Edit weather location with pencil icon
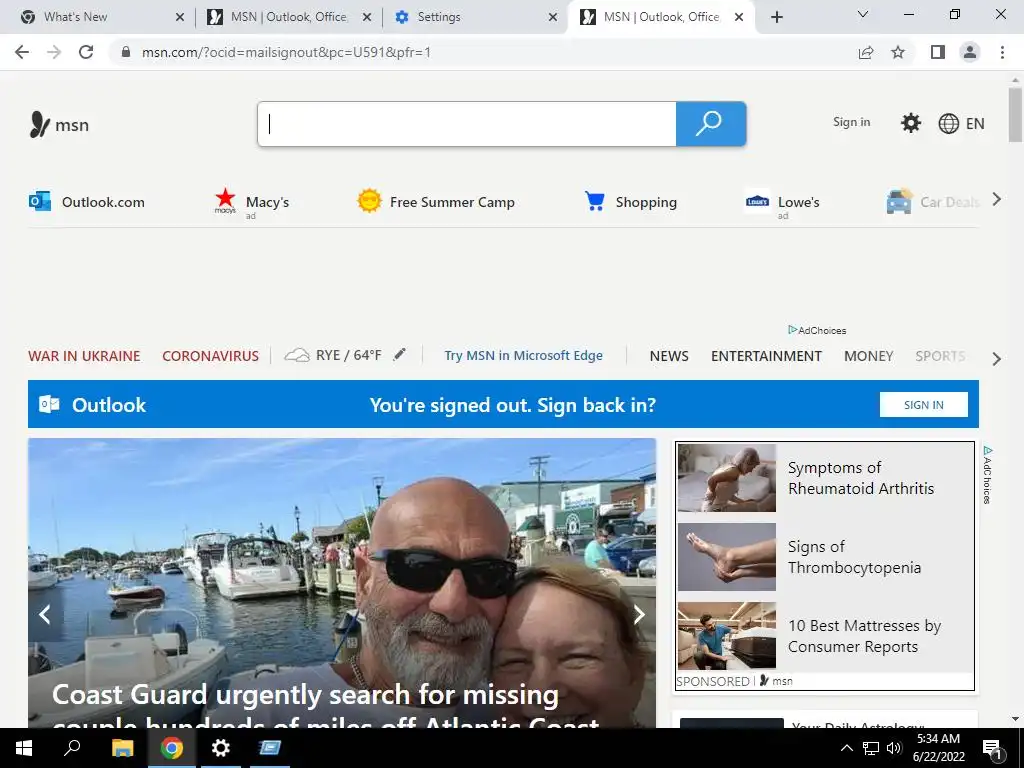Viewport: 1024px width, 768px height. [x=399, y=355]
